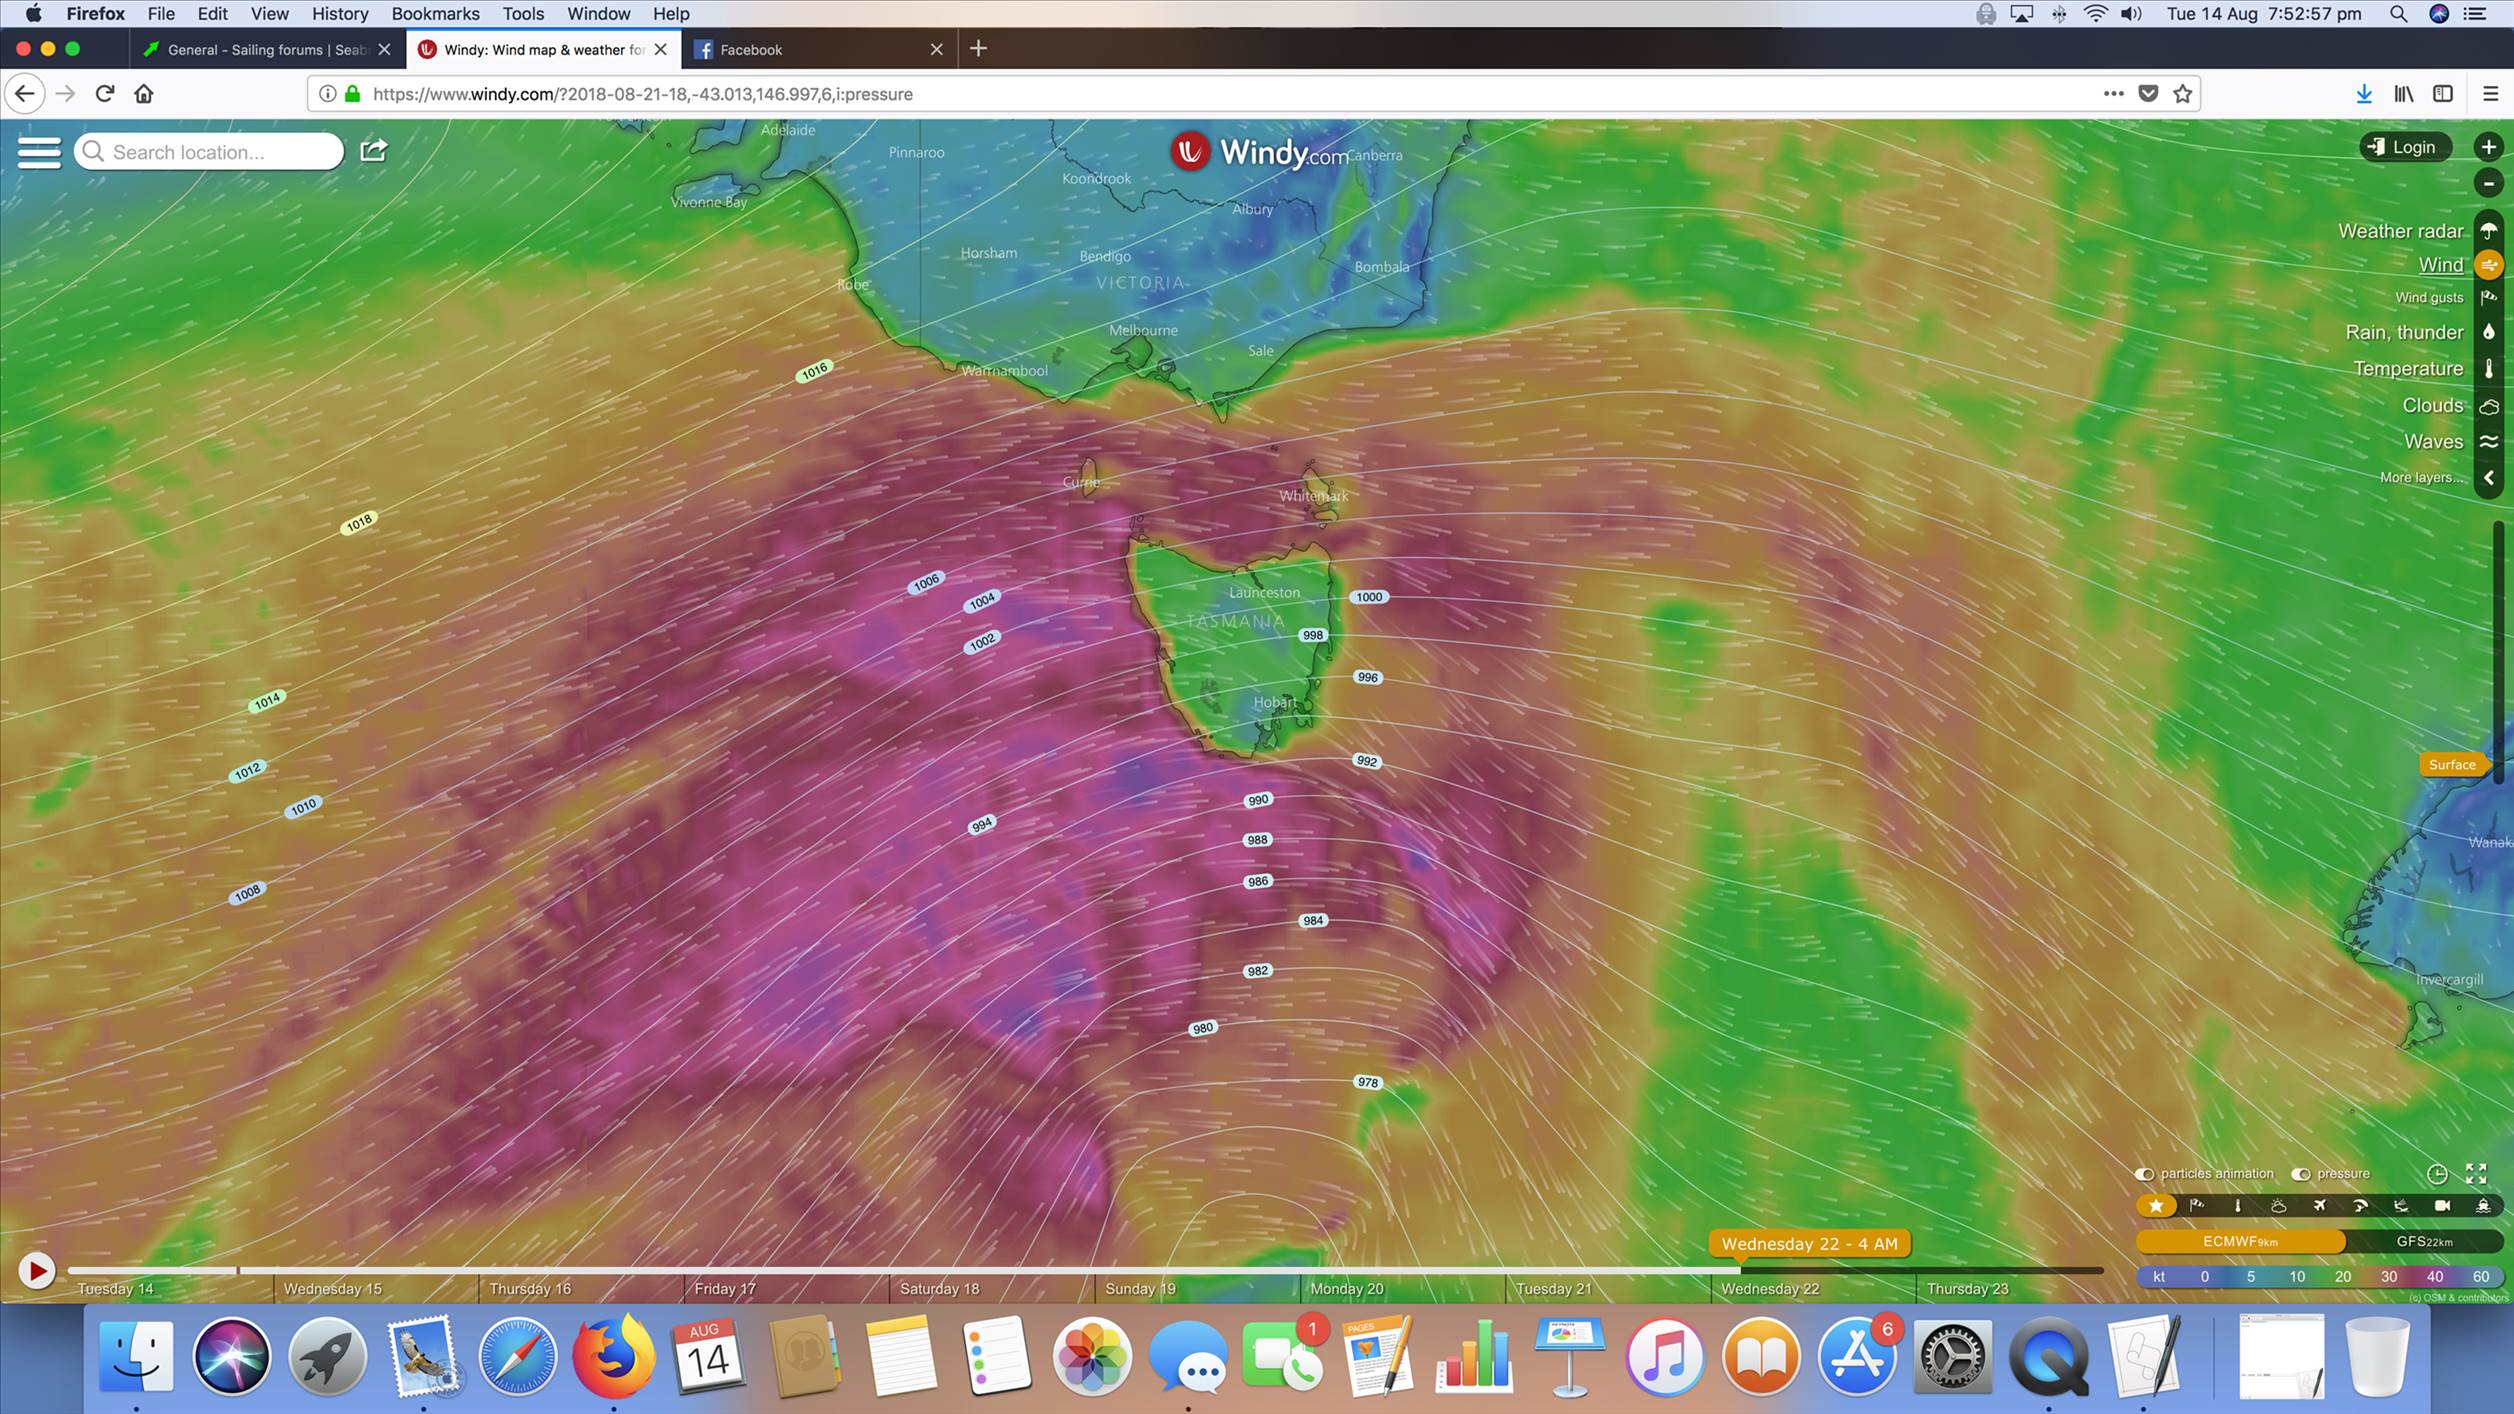
Task: Select the Waves layer icon
Action: pyautogui.click(x=2489, y=442)
